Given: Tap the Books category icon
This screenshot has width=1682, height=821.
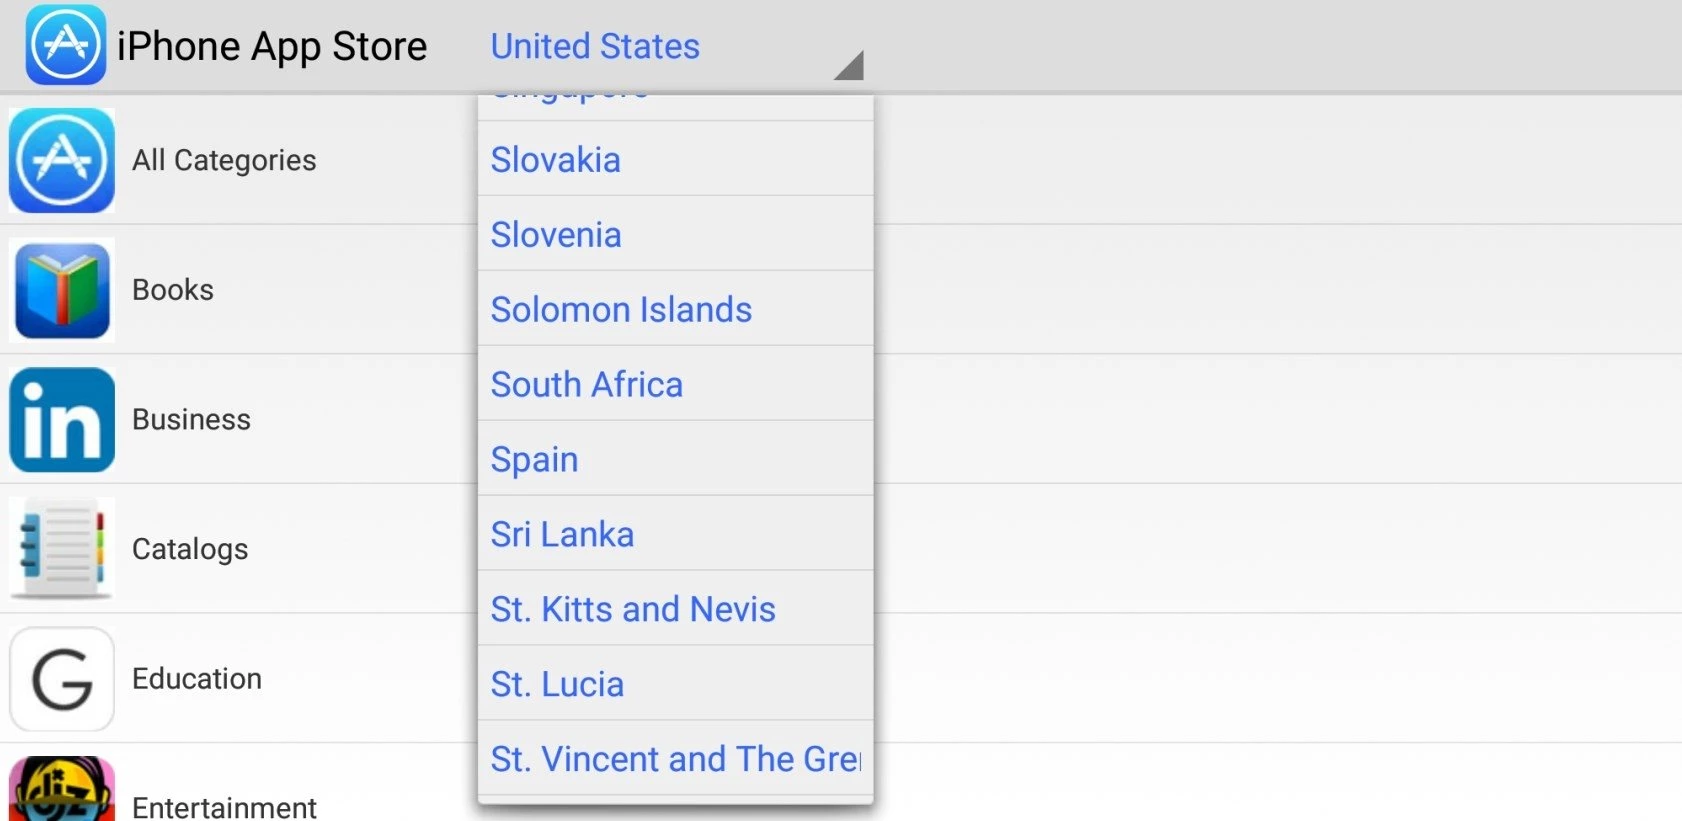Looking at the screenshot, I should coord(62,290).
